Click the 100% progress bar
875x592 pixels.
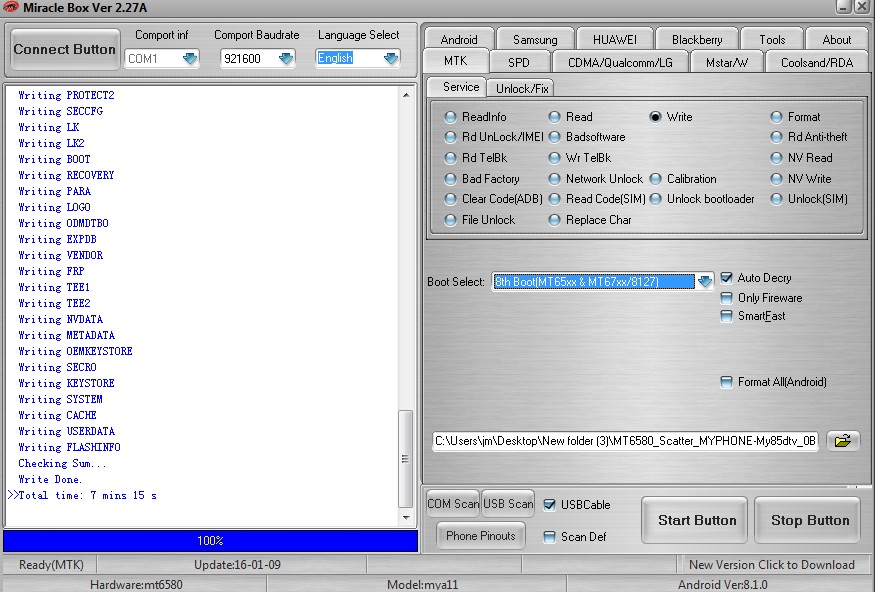tap(210, 541)
